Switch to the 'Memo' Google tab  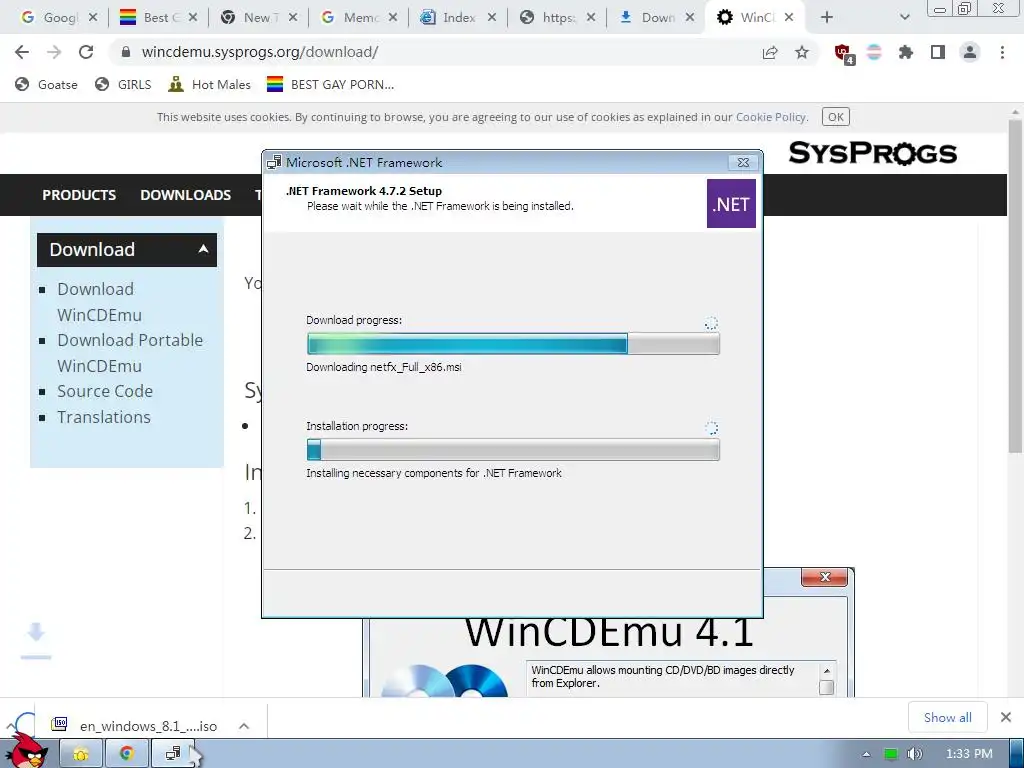351,18
